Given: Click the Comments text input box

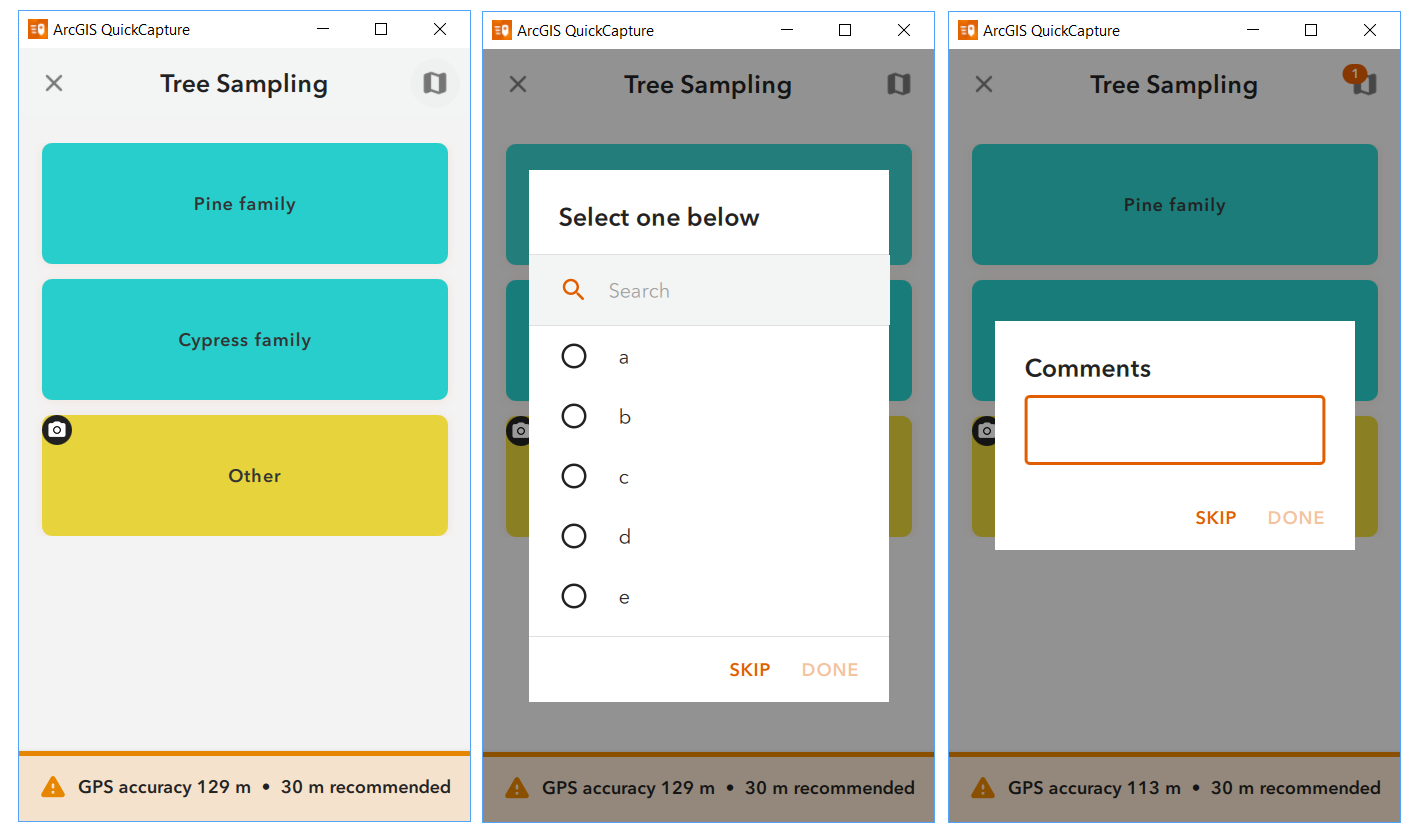Looking at the screenshot, I should (x=1174, y=430).
